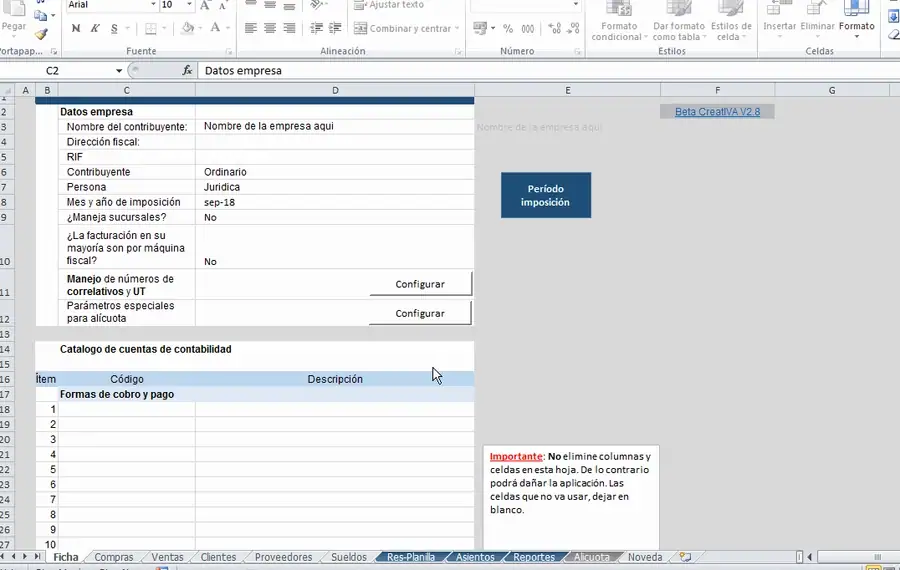
Task: Select the Format Painter brush icon
Action: [x=41, y=35]
